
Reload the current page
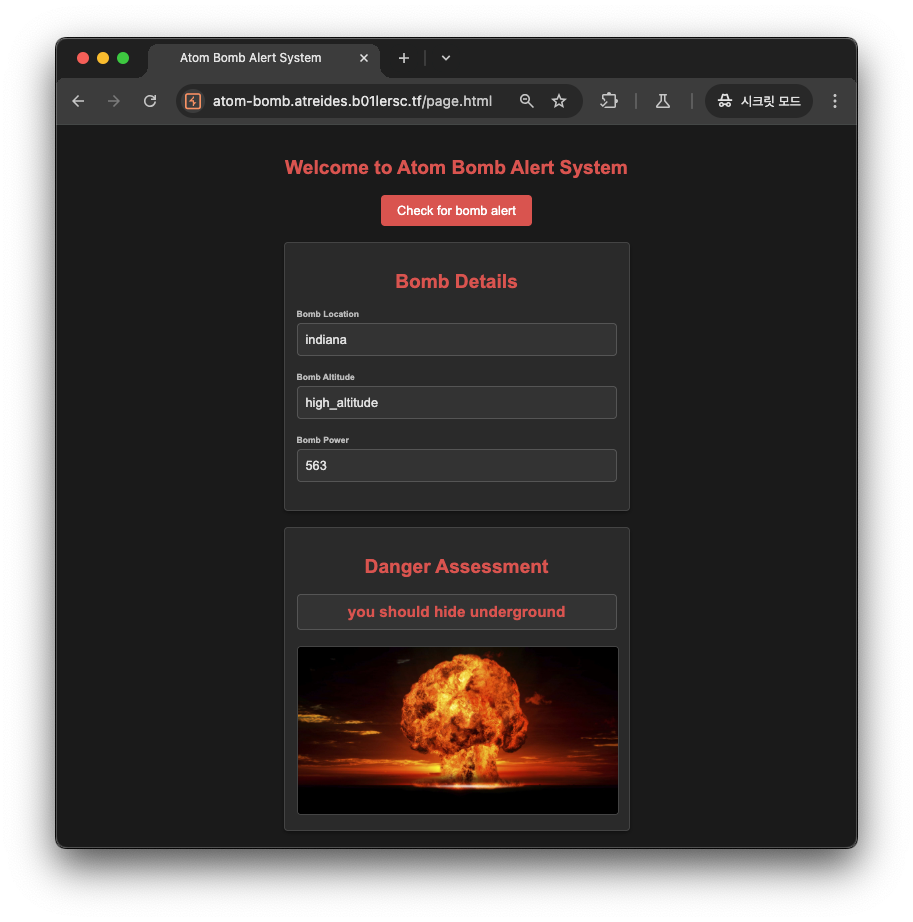pos(150,101)
